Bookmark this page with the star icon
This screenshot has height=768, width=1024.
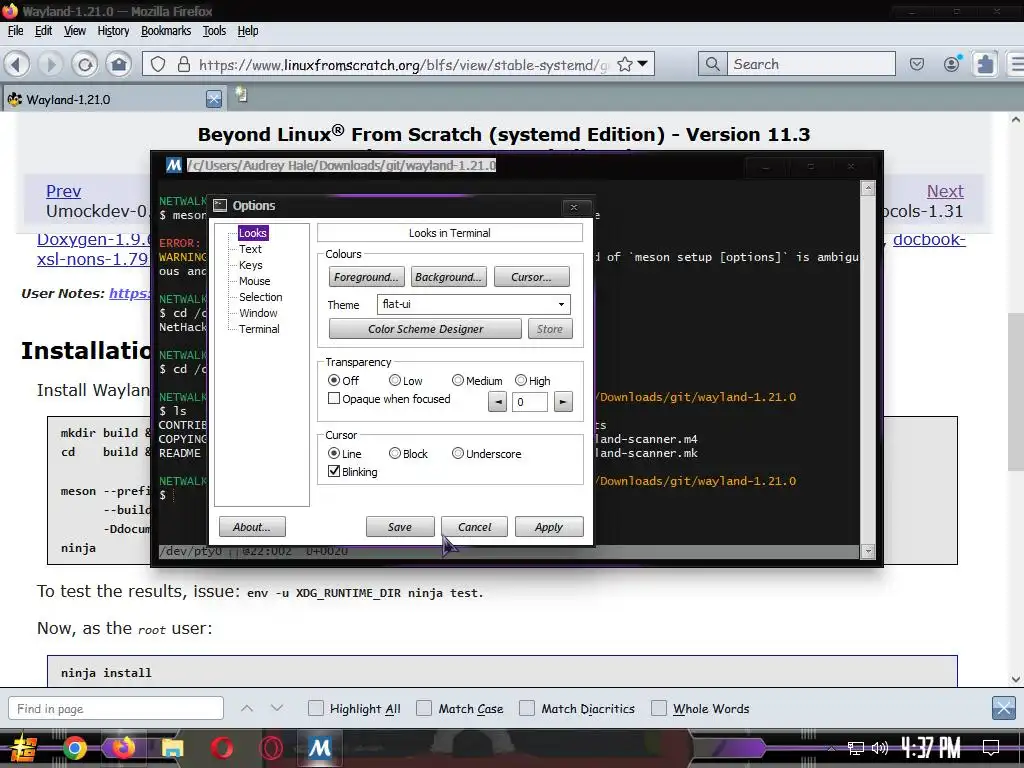[624, 64]
